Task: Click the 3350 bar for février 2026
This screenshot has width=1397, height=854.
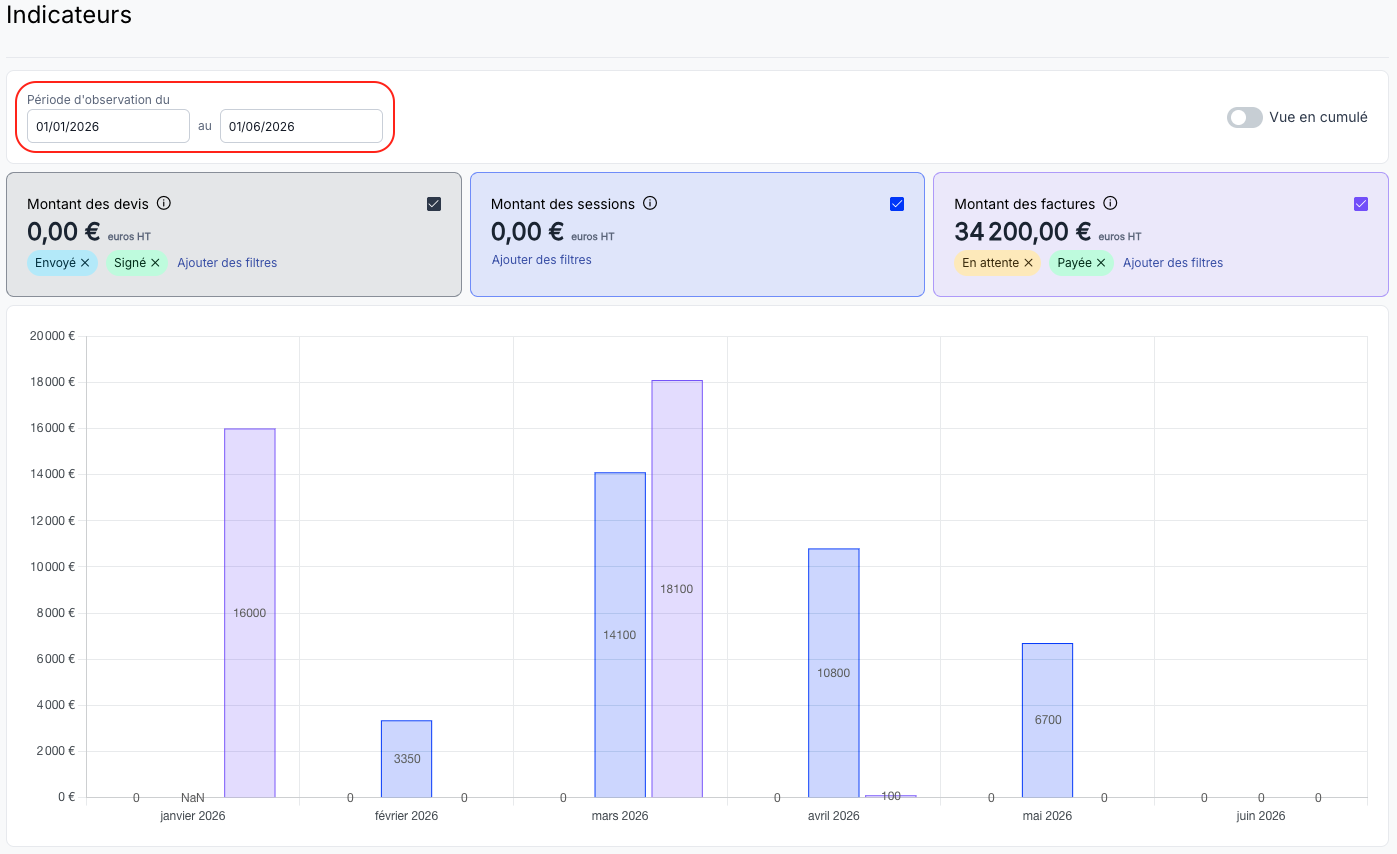Action: tap(407, 759)
